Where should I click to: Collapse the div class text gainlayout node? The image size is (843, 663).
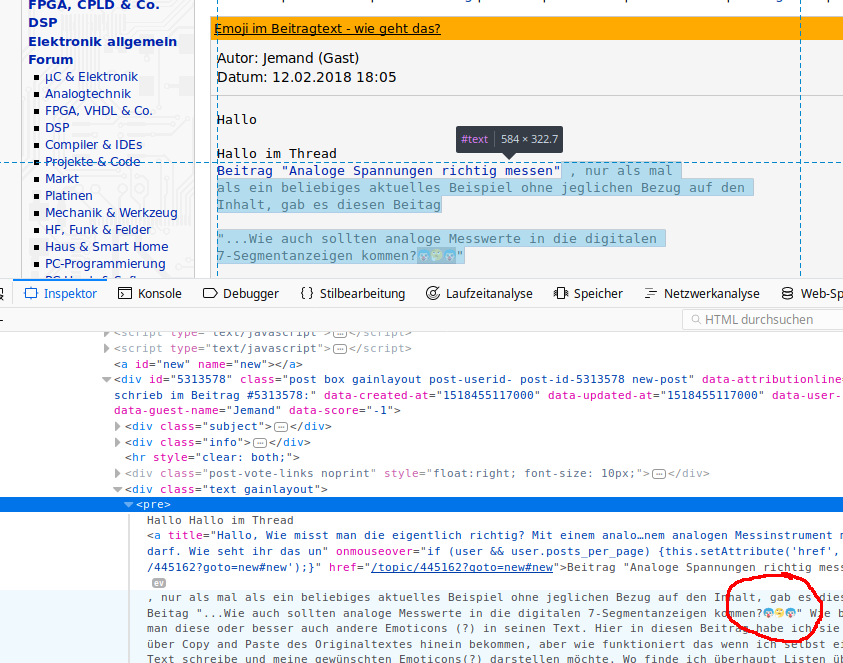click(x=118, y=489)
